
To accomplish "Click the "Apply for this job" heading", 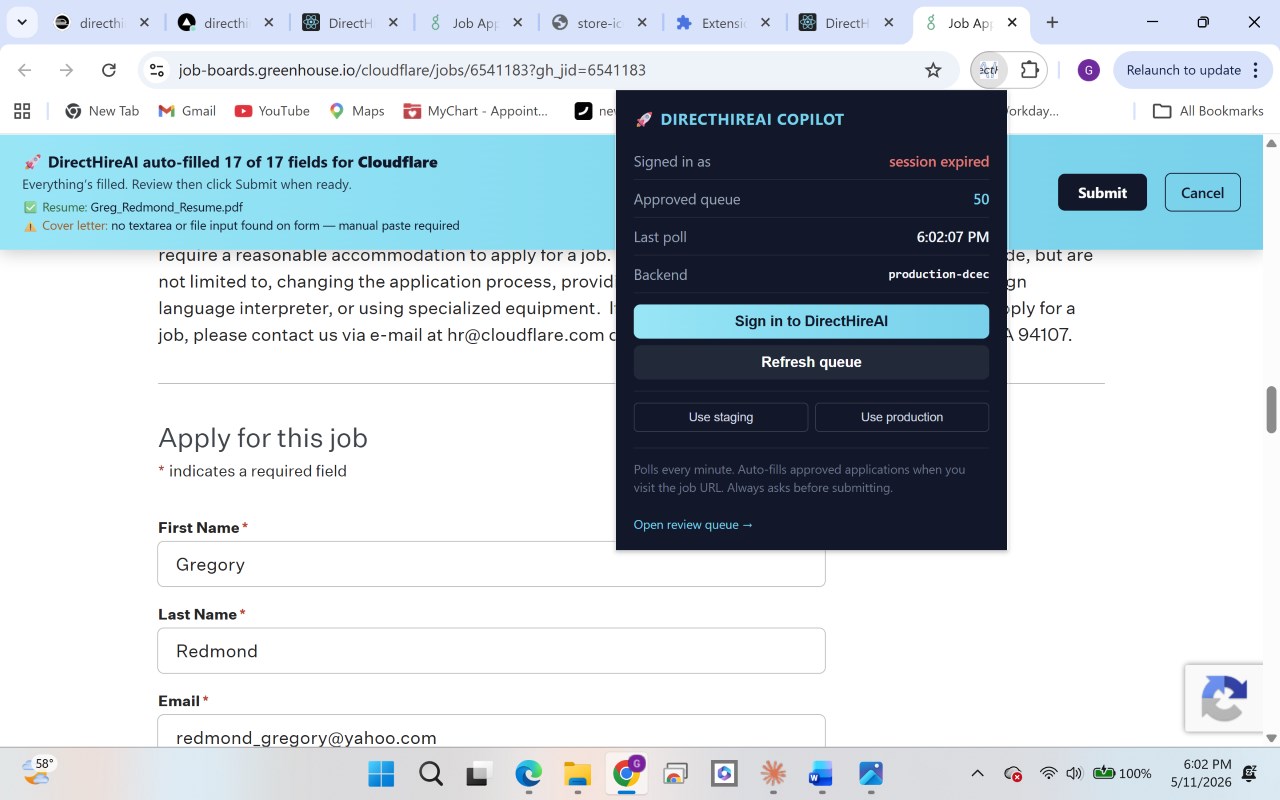I will coord(263,438).
